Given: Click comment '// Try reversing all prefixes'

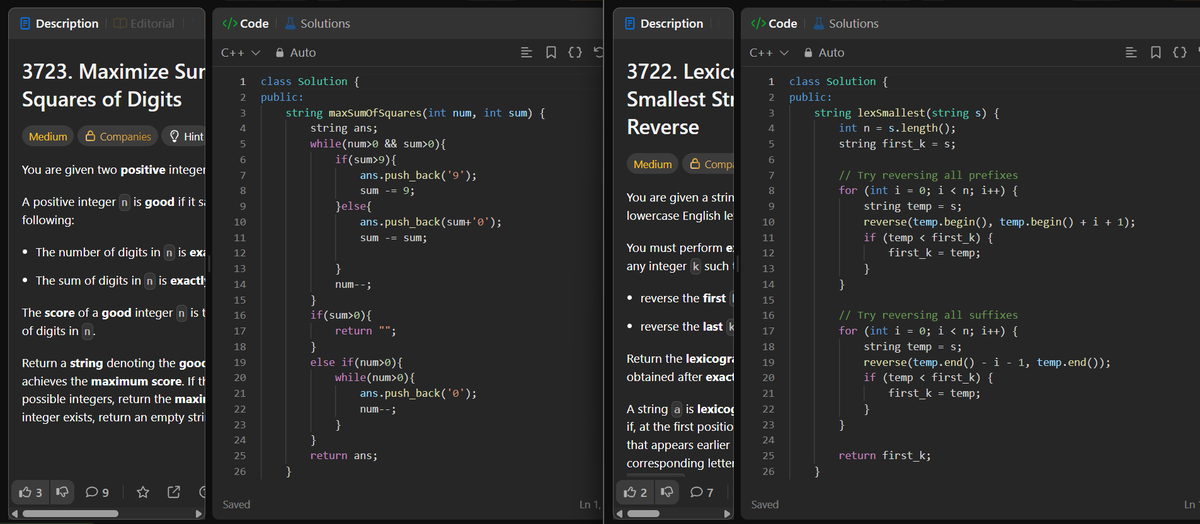Looking at the screenshot, I should pos(927,175).
